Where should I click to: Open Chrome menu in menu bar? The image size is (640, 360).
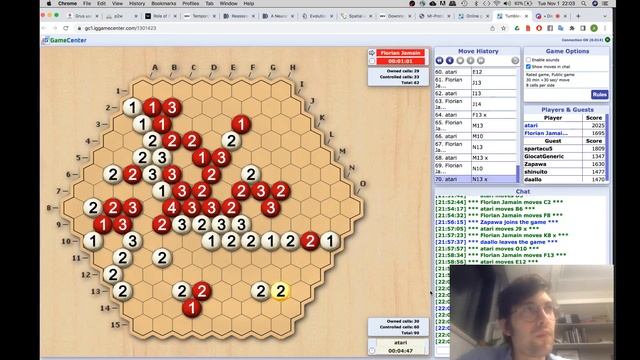coord(67,3)
